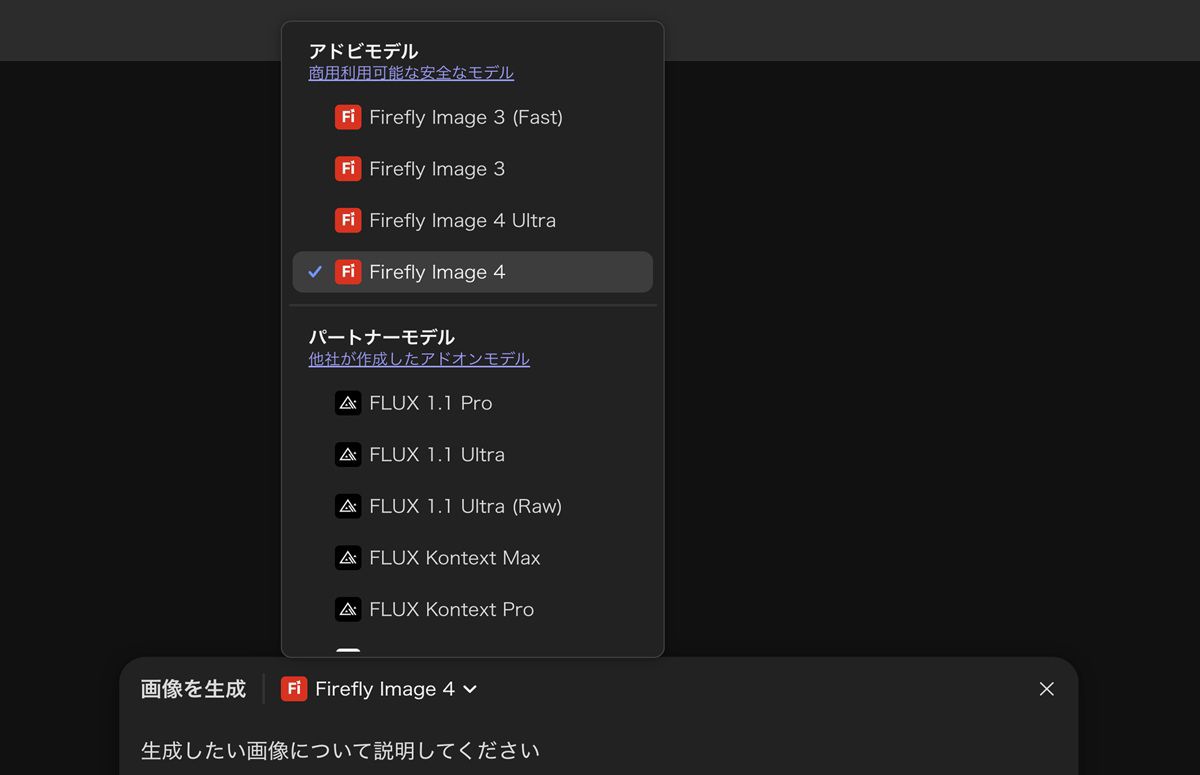Click the Firefly icon beside Firefly Image 3 (Fast)
1200x775 pixels.
click(x=347, y=117)
